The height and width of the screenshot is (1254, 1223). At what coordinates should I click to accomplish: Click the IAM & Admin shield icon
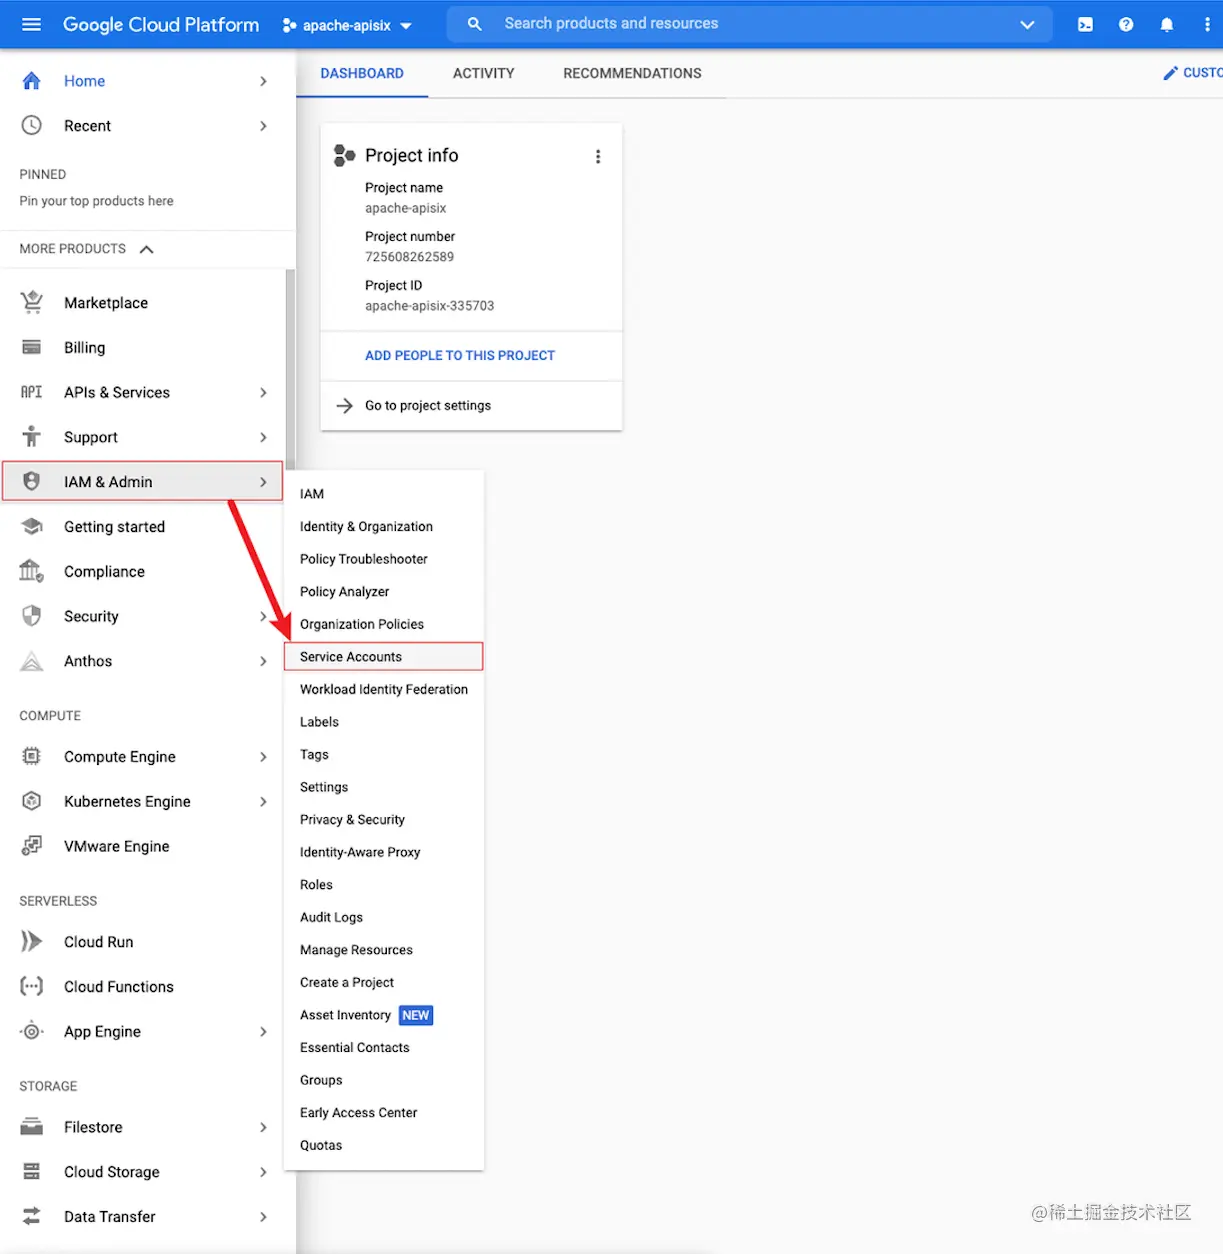point(32,481)
